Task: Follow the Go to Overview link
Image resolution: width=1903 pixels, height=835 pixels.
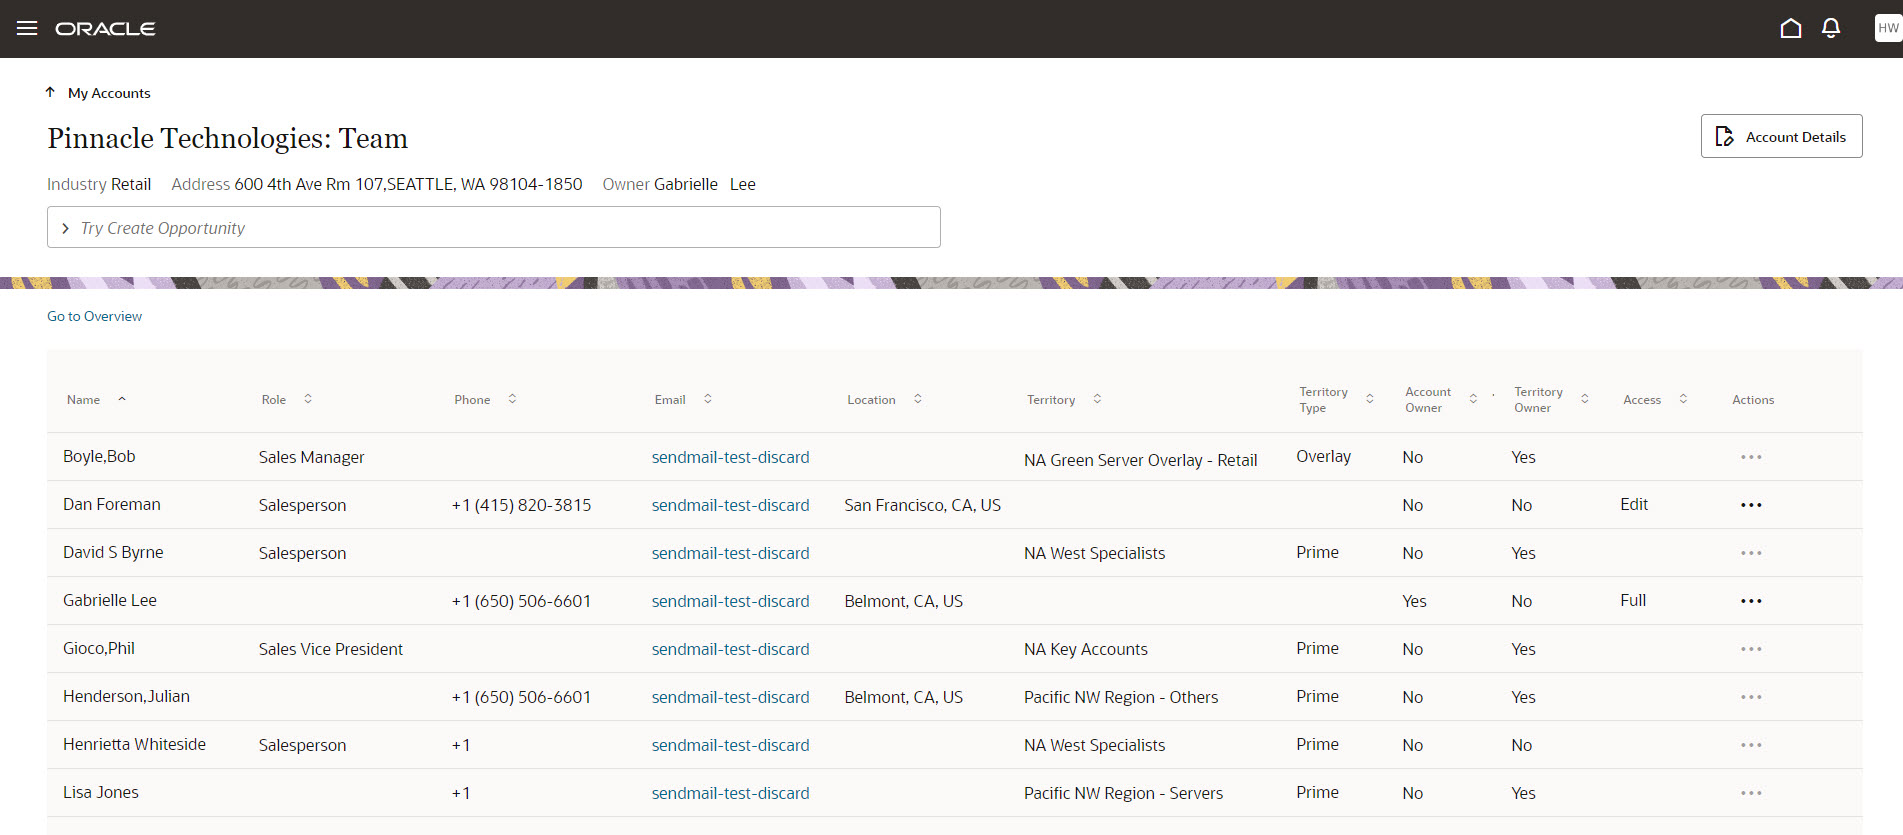Action: click(x=95, y=316)
